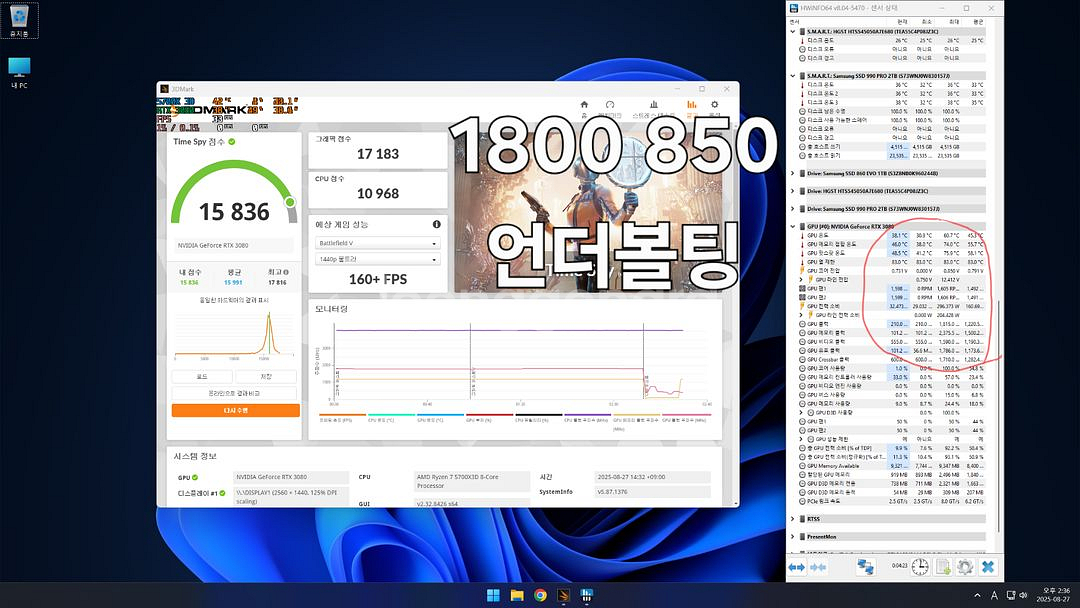Click the GPU NVIDIA GeForce RTX 3080 system info field

point(291,477)
